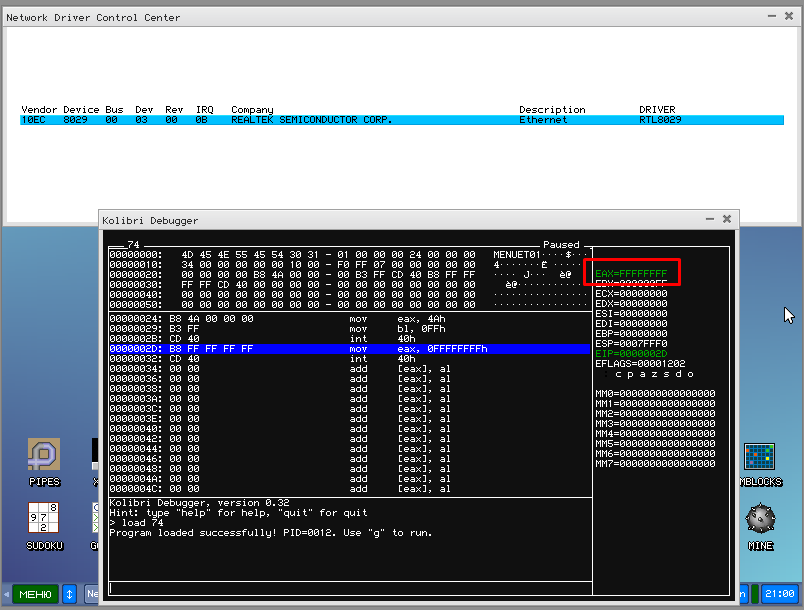The height and width of the screenshot is (610, 804).
Task: Click the DRIVER column header
Action: pos(657,109)
